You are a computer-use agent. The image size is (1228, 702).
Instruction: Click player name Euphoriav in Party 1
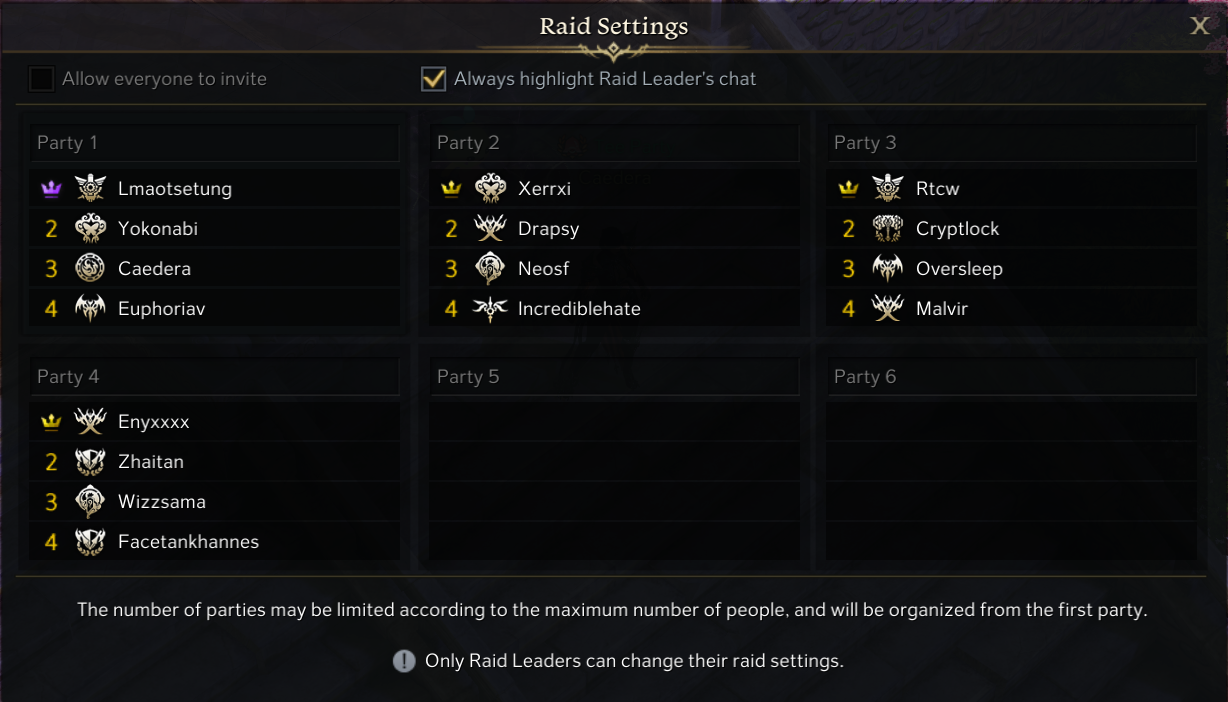coord(161,309)
